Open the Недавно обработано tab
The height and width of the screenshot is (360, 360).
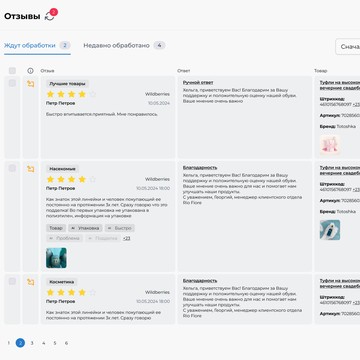coord(124,45)
